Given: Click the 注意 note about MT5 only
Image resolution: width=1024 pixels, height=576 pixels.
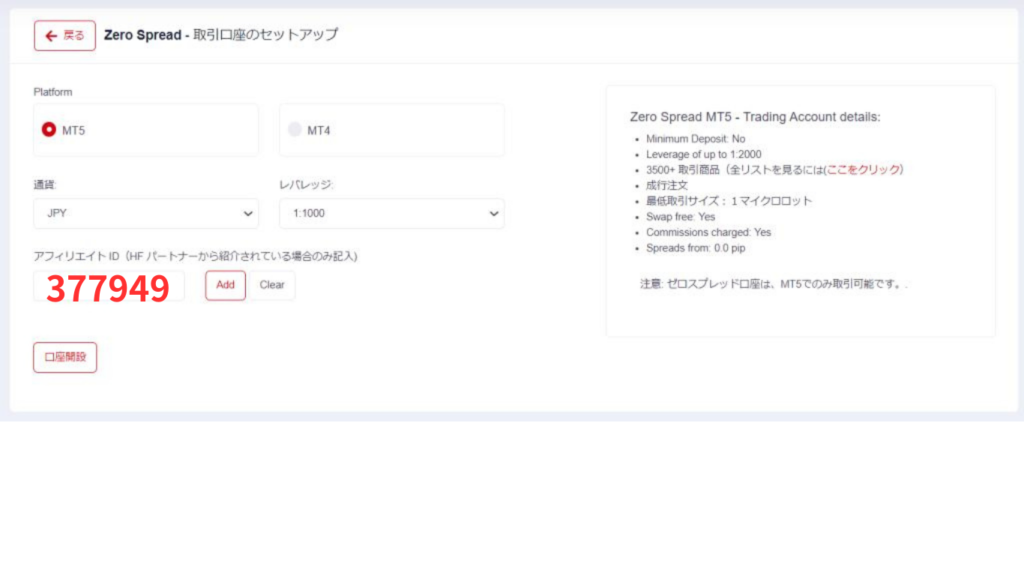Looking at the screenshot, I should [773, 284].
